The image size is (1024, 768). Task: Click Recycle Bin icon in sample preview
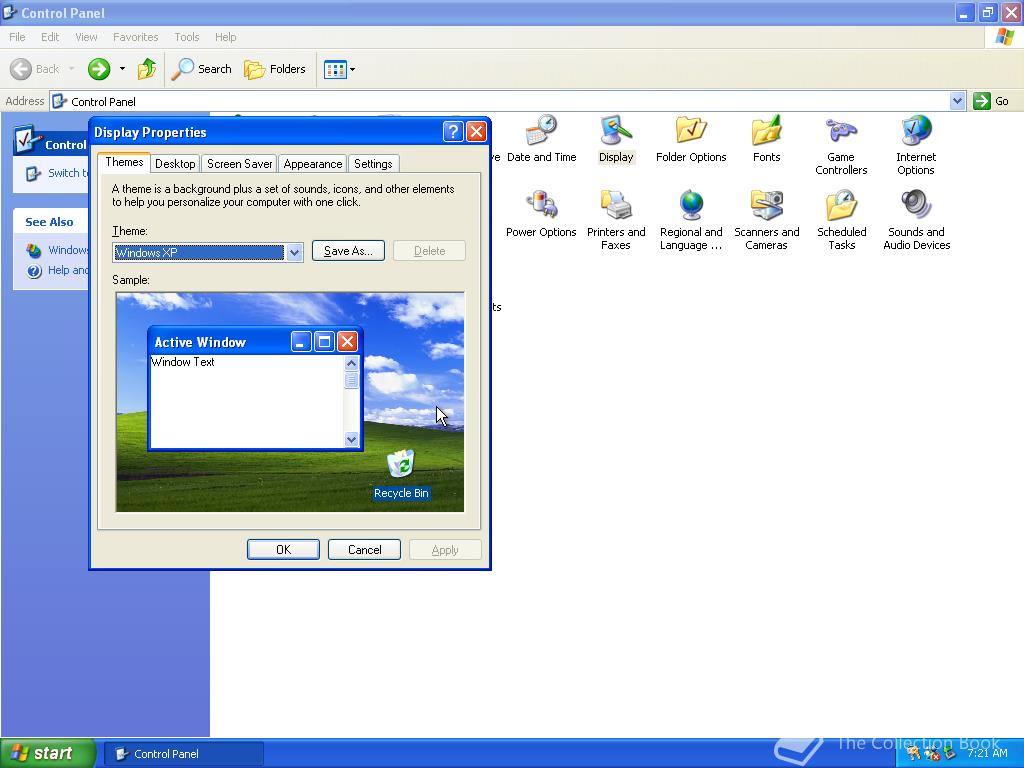(x=401, y=475)
